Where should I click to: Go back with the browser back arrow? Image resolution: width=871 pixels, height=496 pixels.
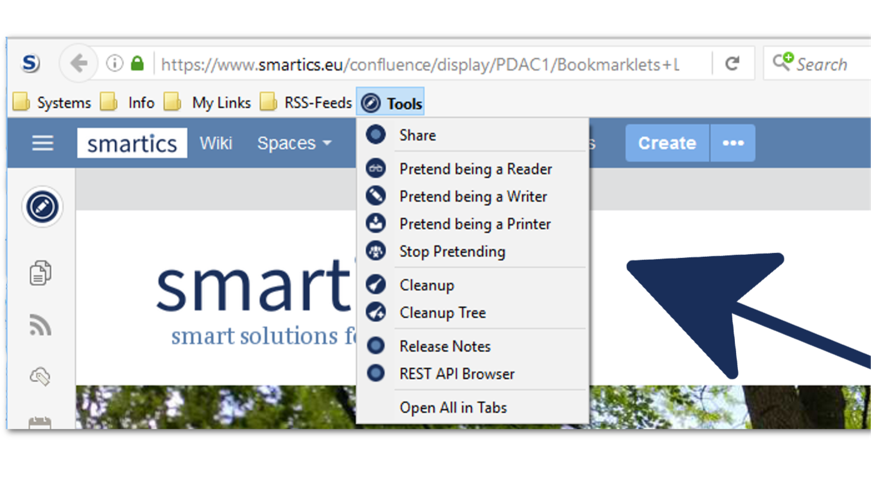(x=79, y=63)
